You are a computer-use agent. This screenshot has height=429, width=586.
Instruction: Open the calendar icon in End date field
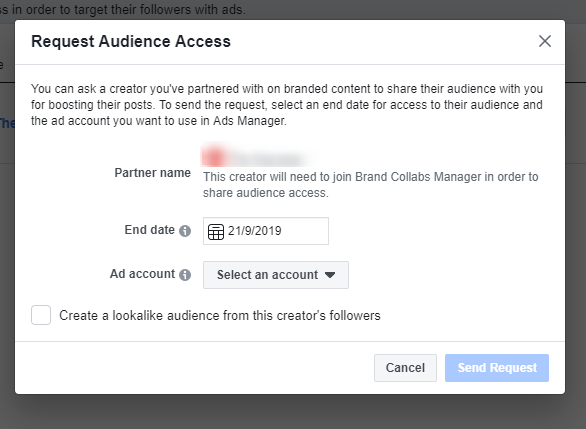click(x=216, y=231)
